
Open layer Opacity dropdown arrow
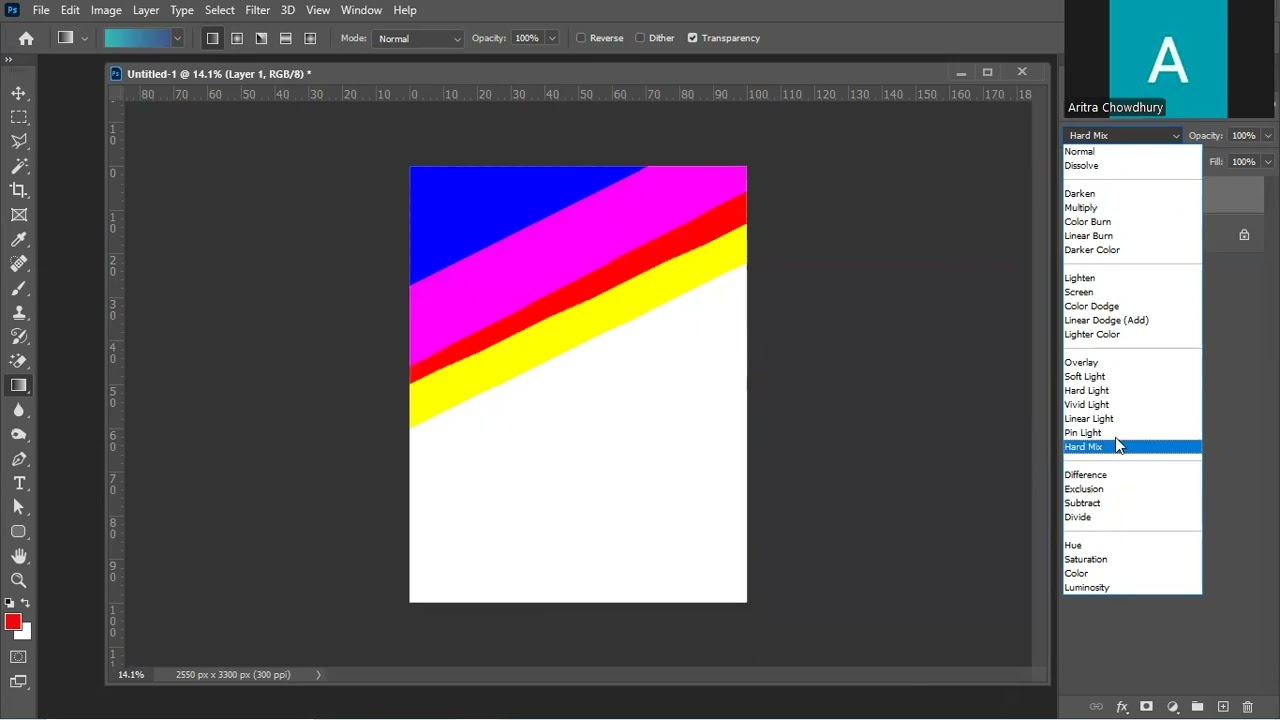pyautogui.click(x=1268, y=135)
